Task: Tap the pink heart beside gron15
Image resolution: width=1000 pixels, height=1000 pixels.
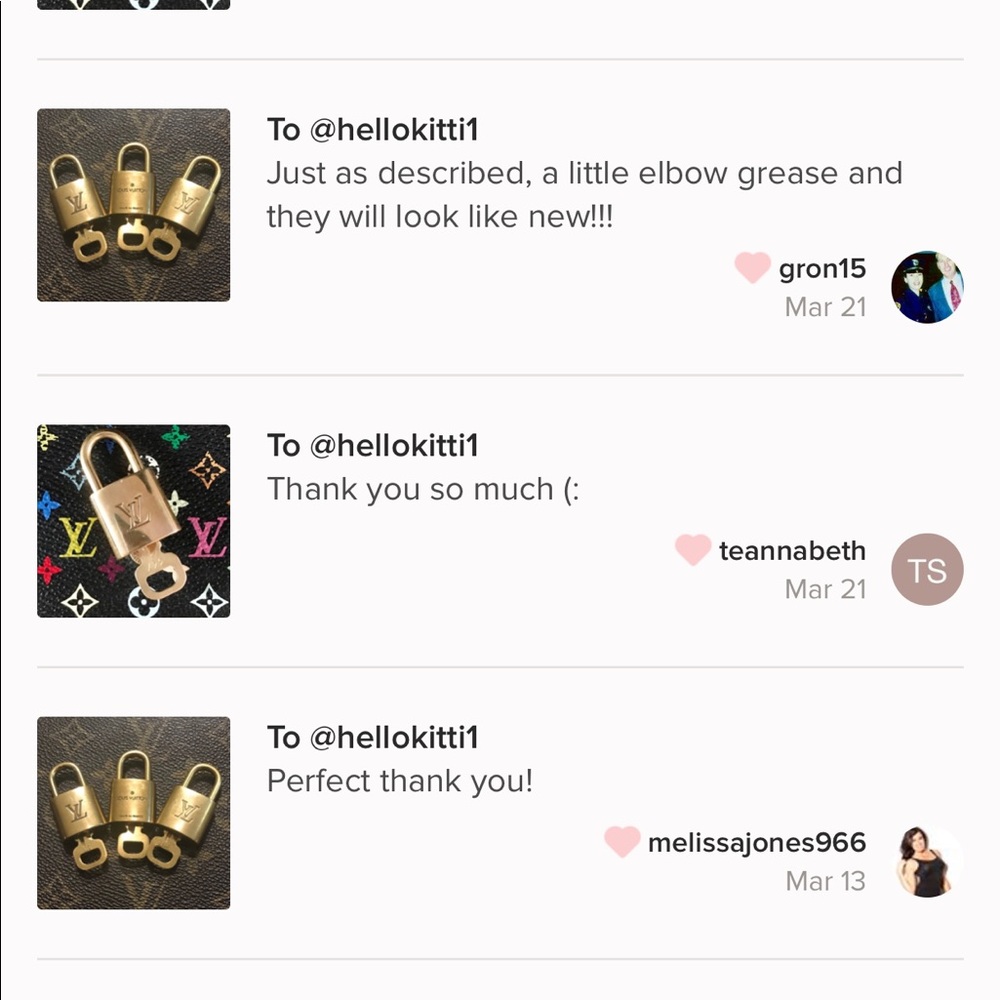Action: [752, 268]
